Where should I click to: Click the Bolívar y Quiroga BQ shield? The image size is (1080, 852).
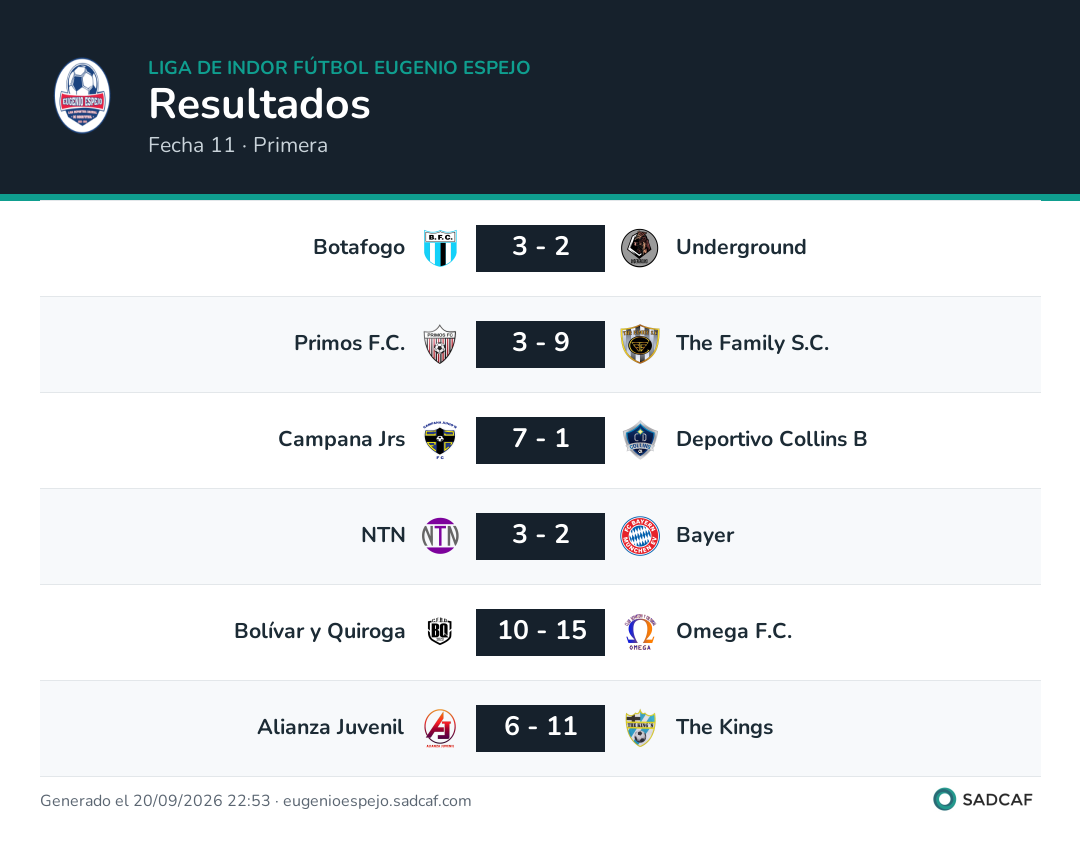(440, 632)
